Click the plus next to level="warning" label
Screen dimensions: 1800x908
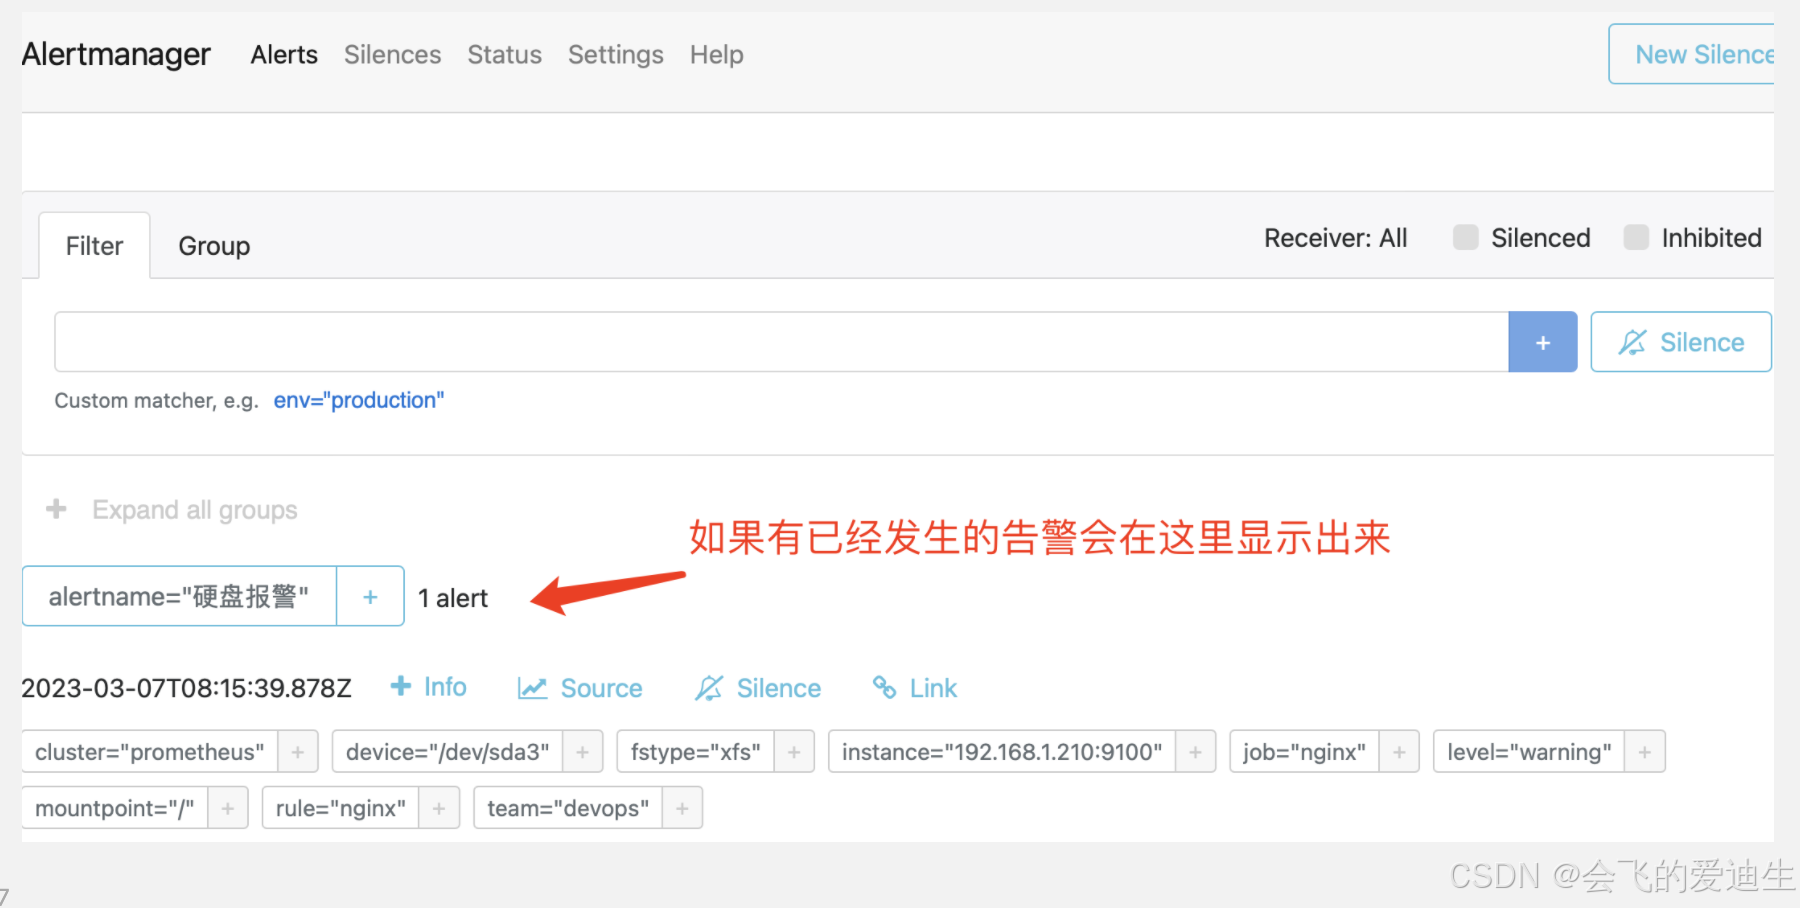[x=1645, y=752]
